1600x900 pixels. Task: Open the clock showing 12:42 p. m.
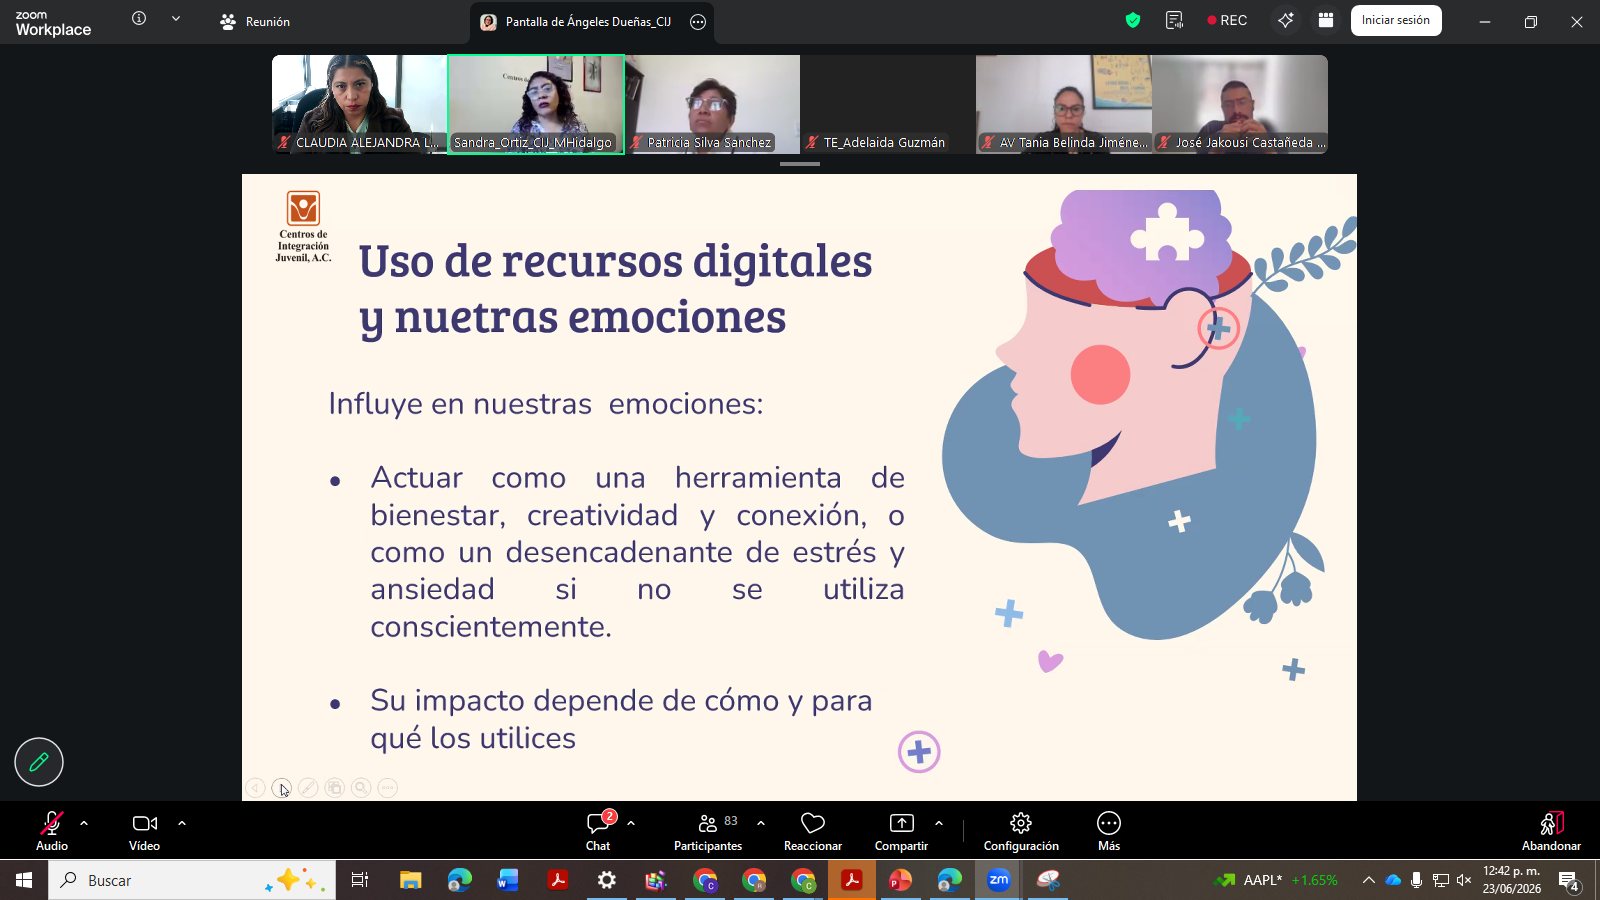1512,880
